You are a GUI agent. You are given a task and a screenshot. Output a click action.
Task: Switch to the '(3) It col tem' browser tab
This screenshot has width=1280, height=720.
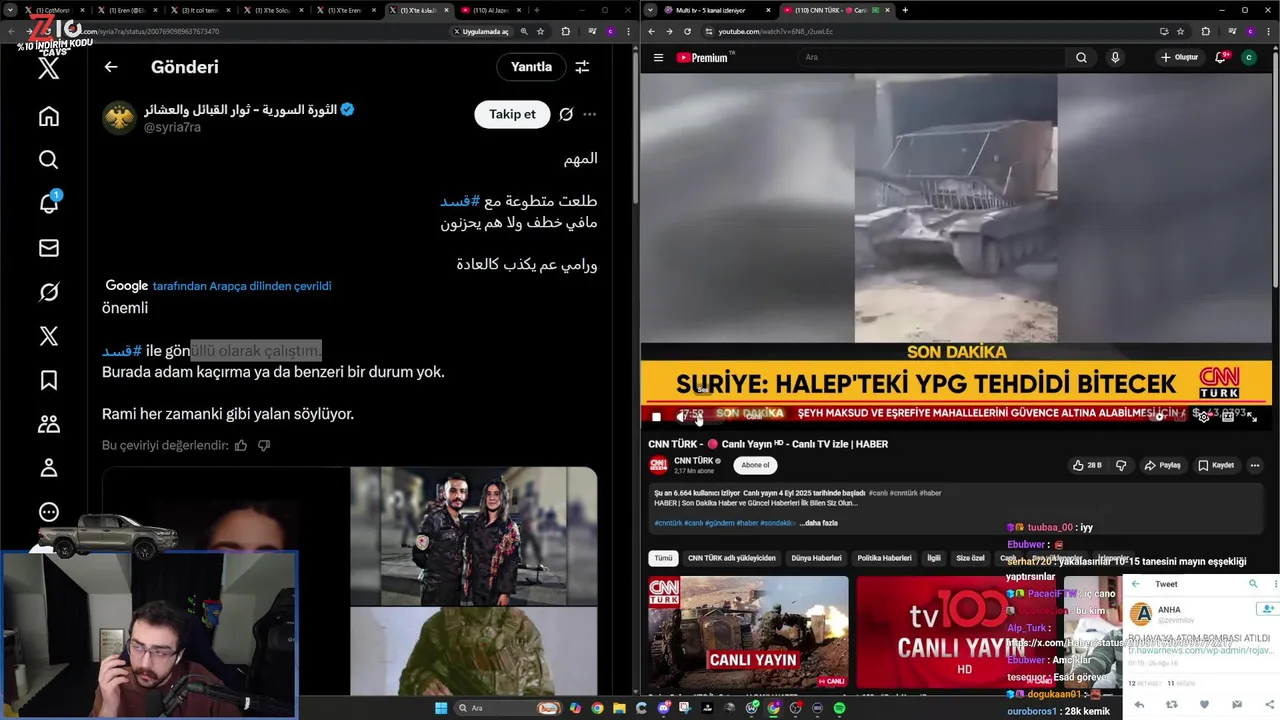(200, 10)
